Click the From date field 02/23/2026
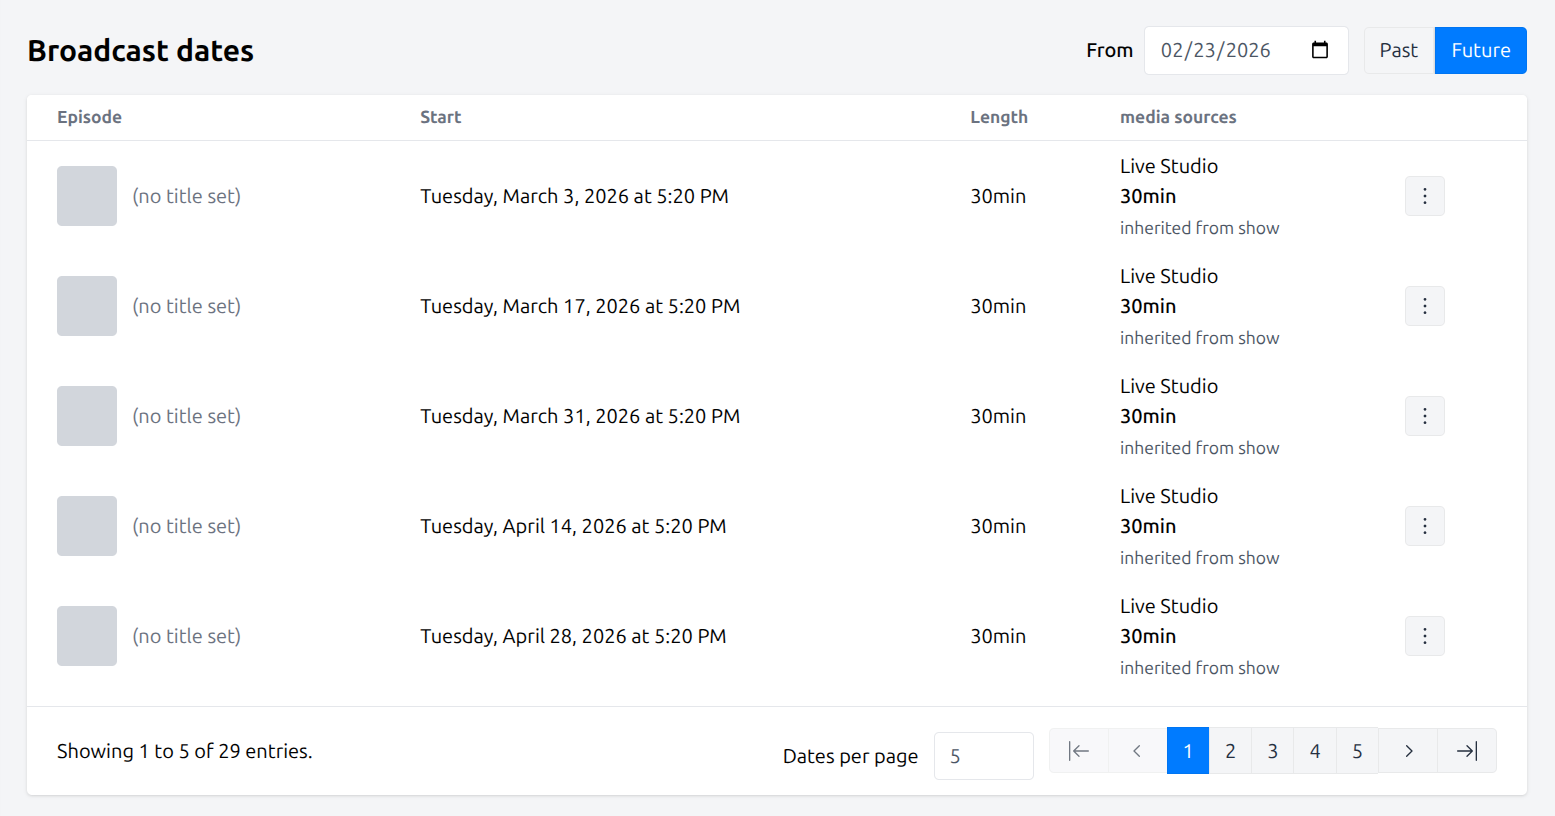Screen dimensions: 1555x816 [1246, 50]
